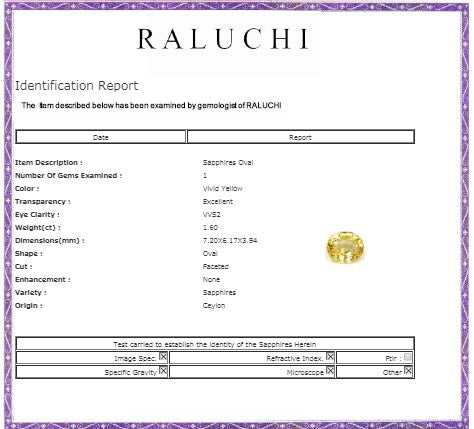Click the "Variety :" label

click(x=31, y=293)
